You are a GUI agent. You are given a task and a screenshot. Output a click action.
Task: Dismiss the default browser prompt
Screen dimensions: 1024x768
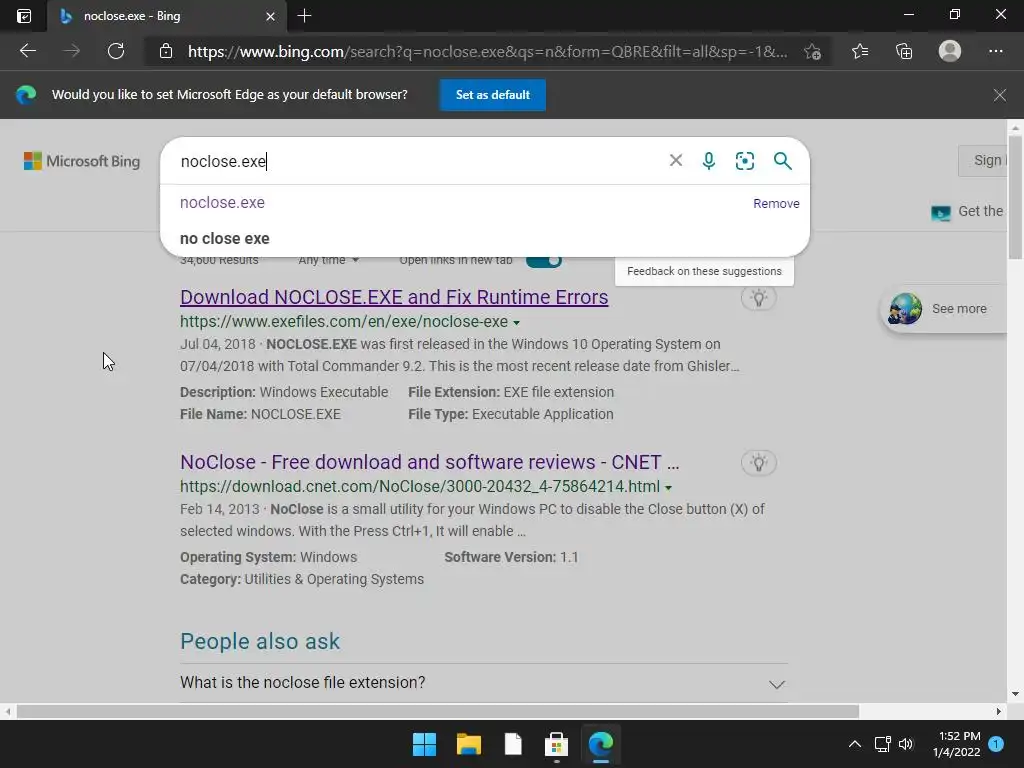999,95
